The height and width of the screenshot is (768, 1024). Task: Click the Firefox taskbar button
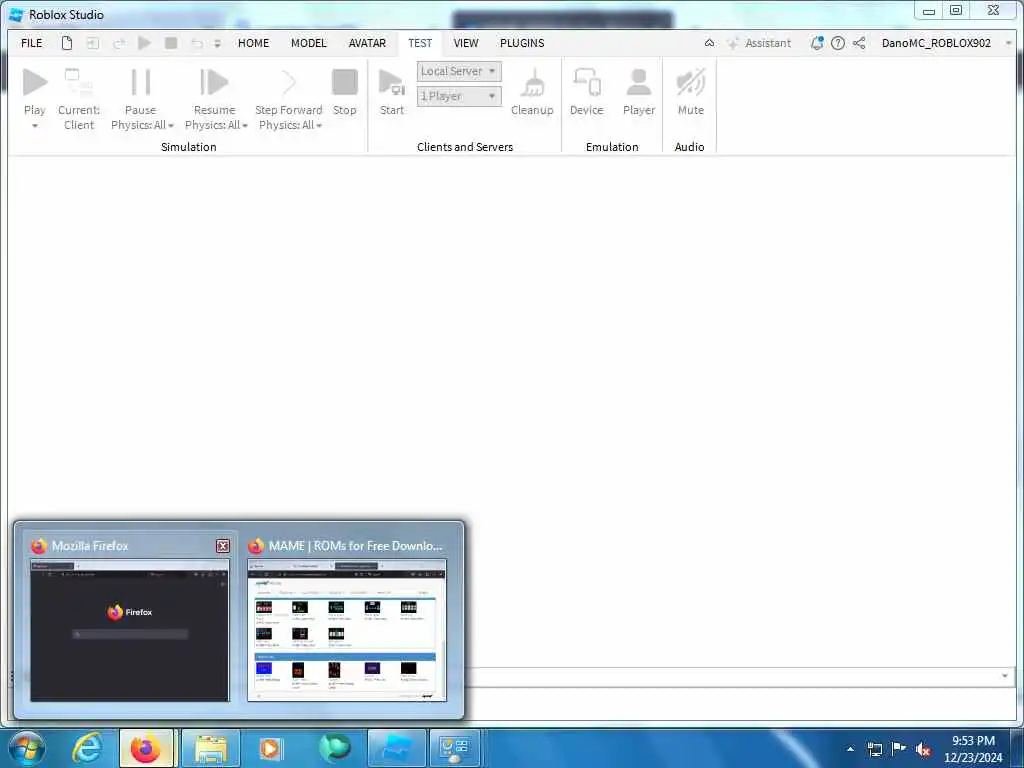[146, 748]
